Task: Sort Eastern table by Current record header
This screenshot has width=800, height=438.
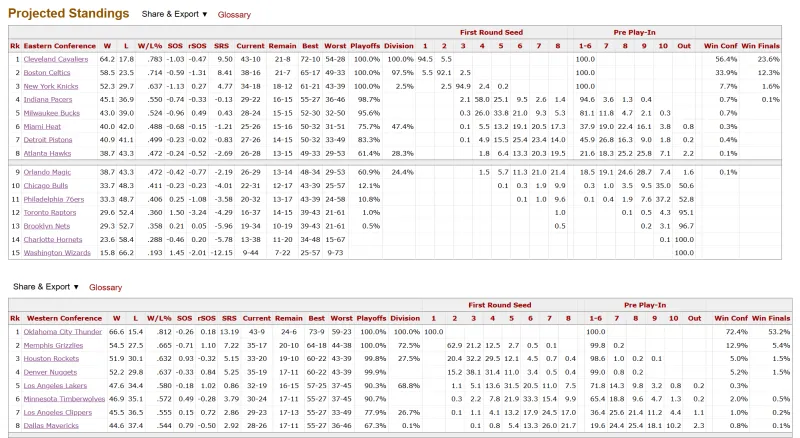Action: 251,46
